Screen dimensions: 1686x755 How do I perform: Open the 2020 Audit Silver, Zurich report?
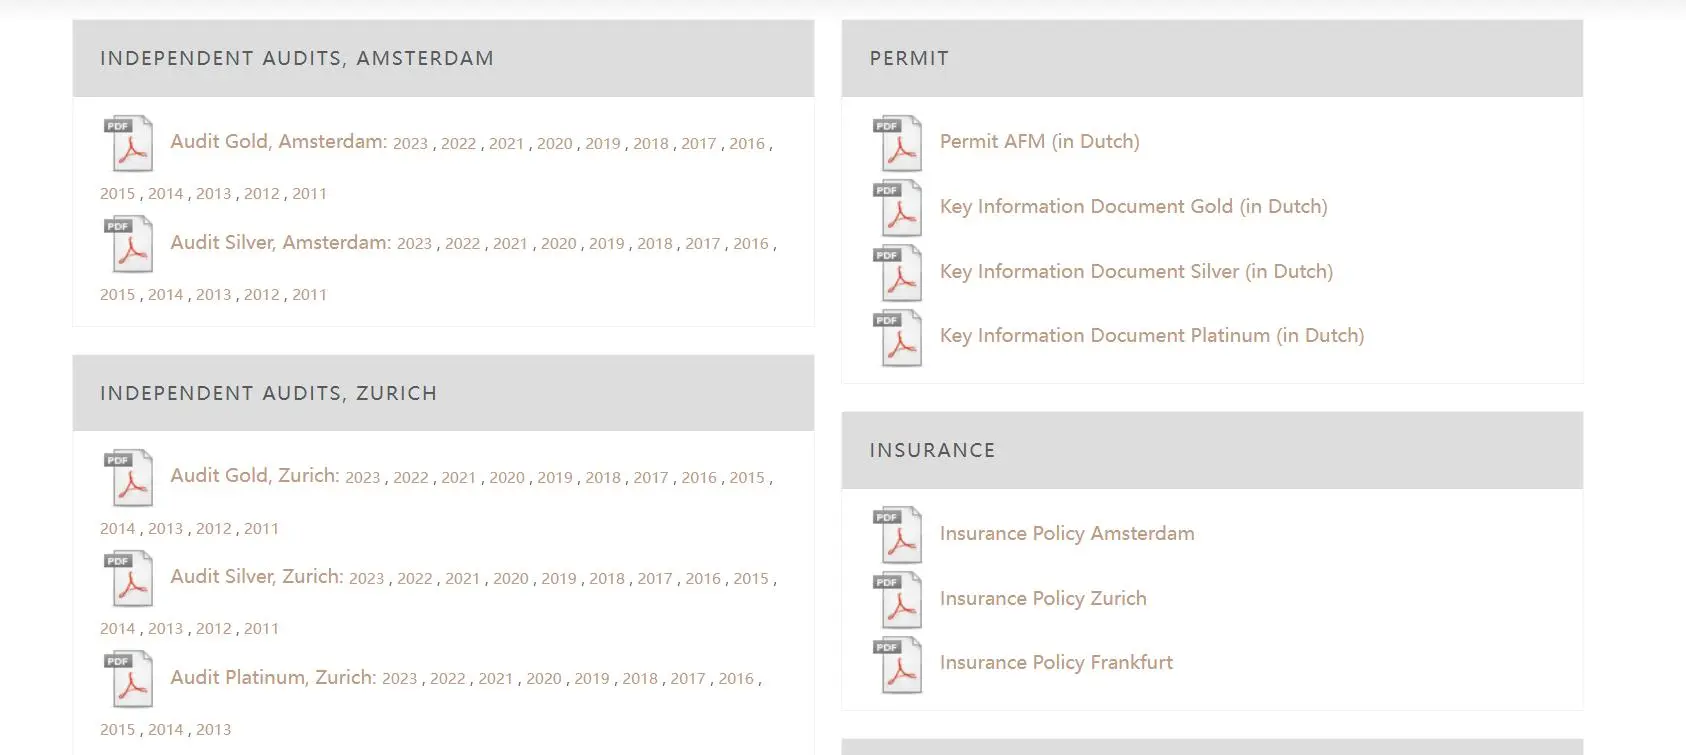coord(510,579)
